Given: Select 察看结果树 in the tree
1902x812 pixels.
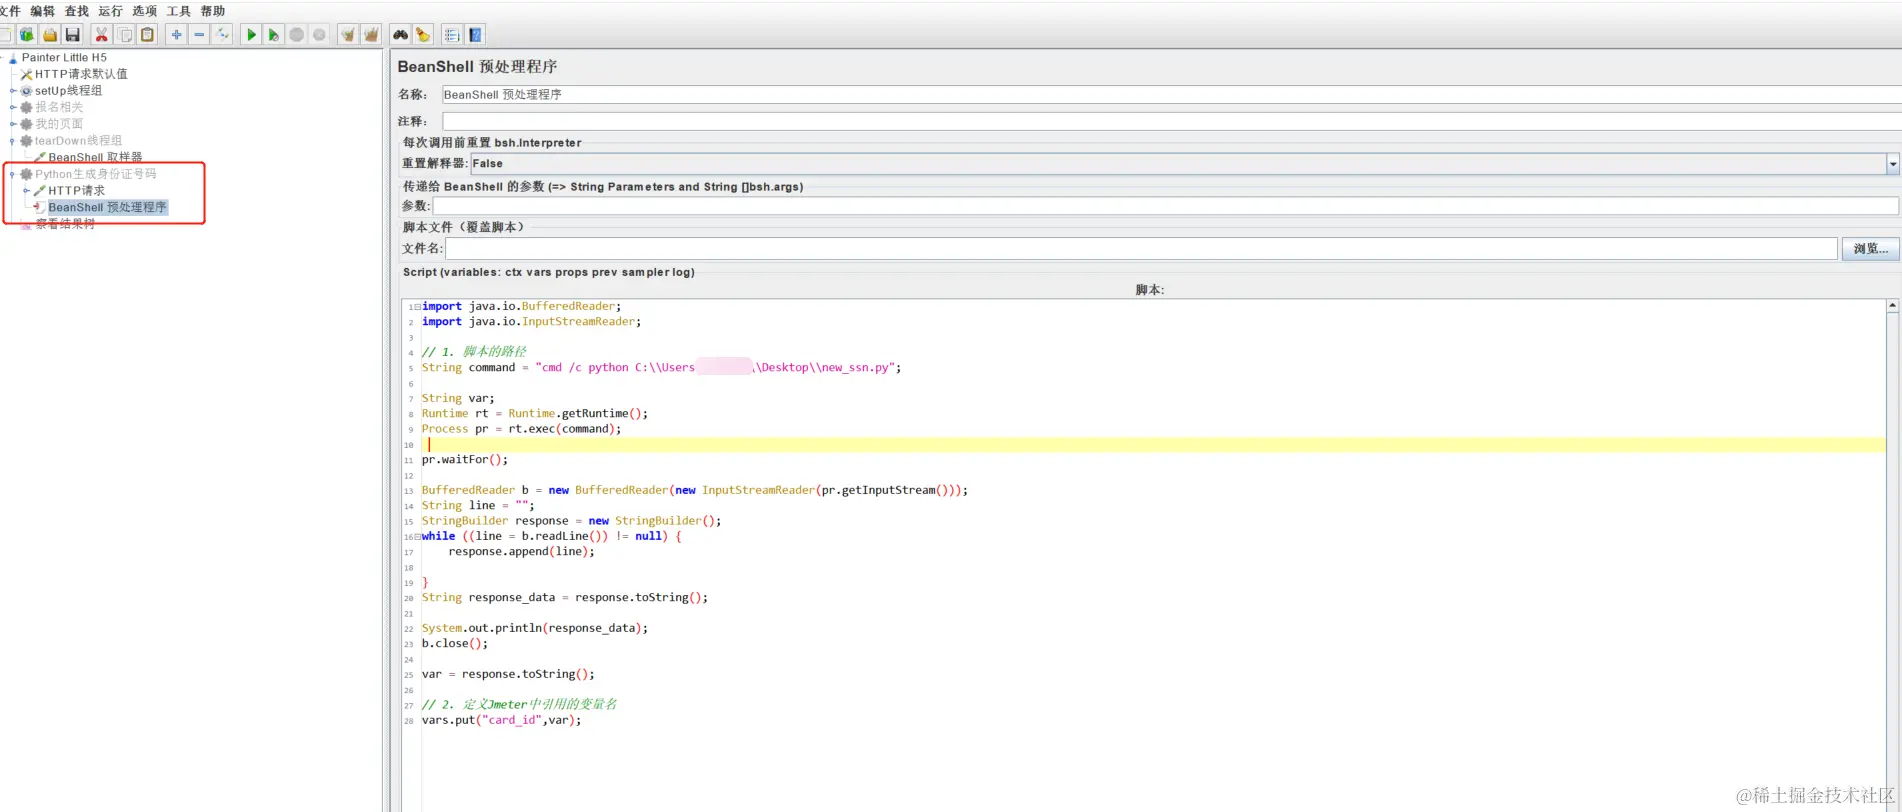Looking at the screenshot, I should point(66,224).
